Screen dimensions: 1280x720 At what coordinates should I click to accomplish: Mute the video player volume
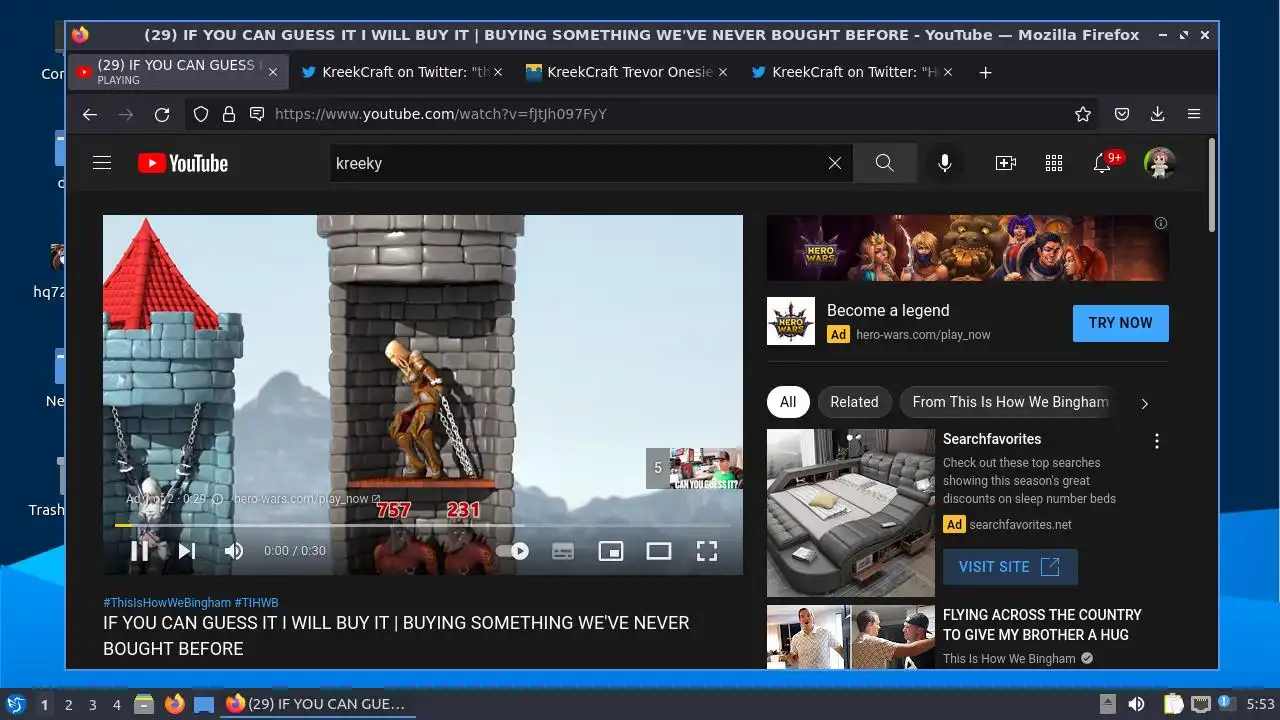pos(234,550)
